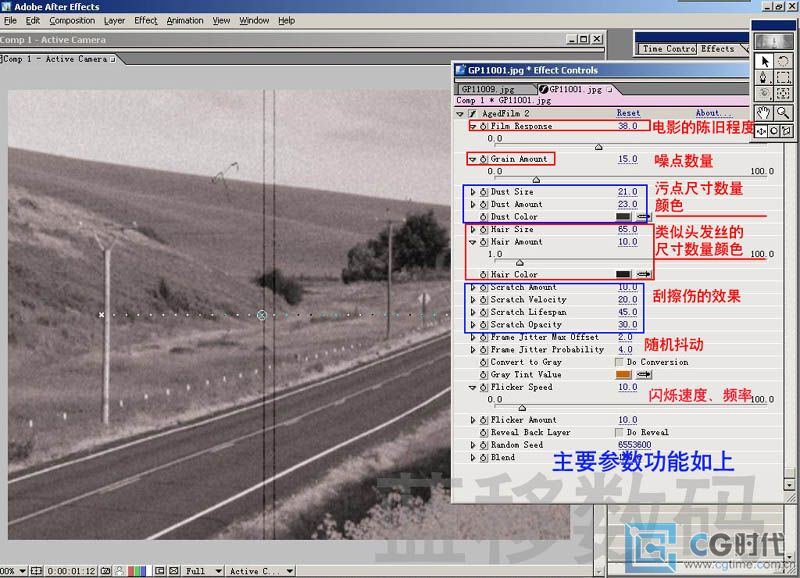Open the Composition menu
Image resolution: width=800 pixels, height=578 pixels.
click(x=72, y=20)
